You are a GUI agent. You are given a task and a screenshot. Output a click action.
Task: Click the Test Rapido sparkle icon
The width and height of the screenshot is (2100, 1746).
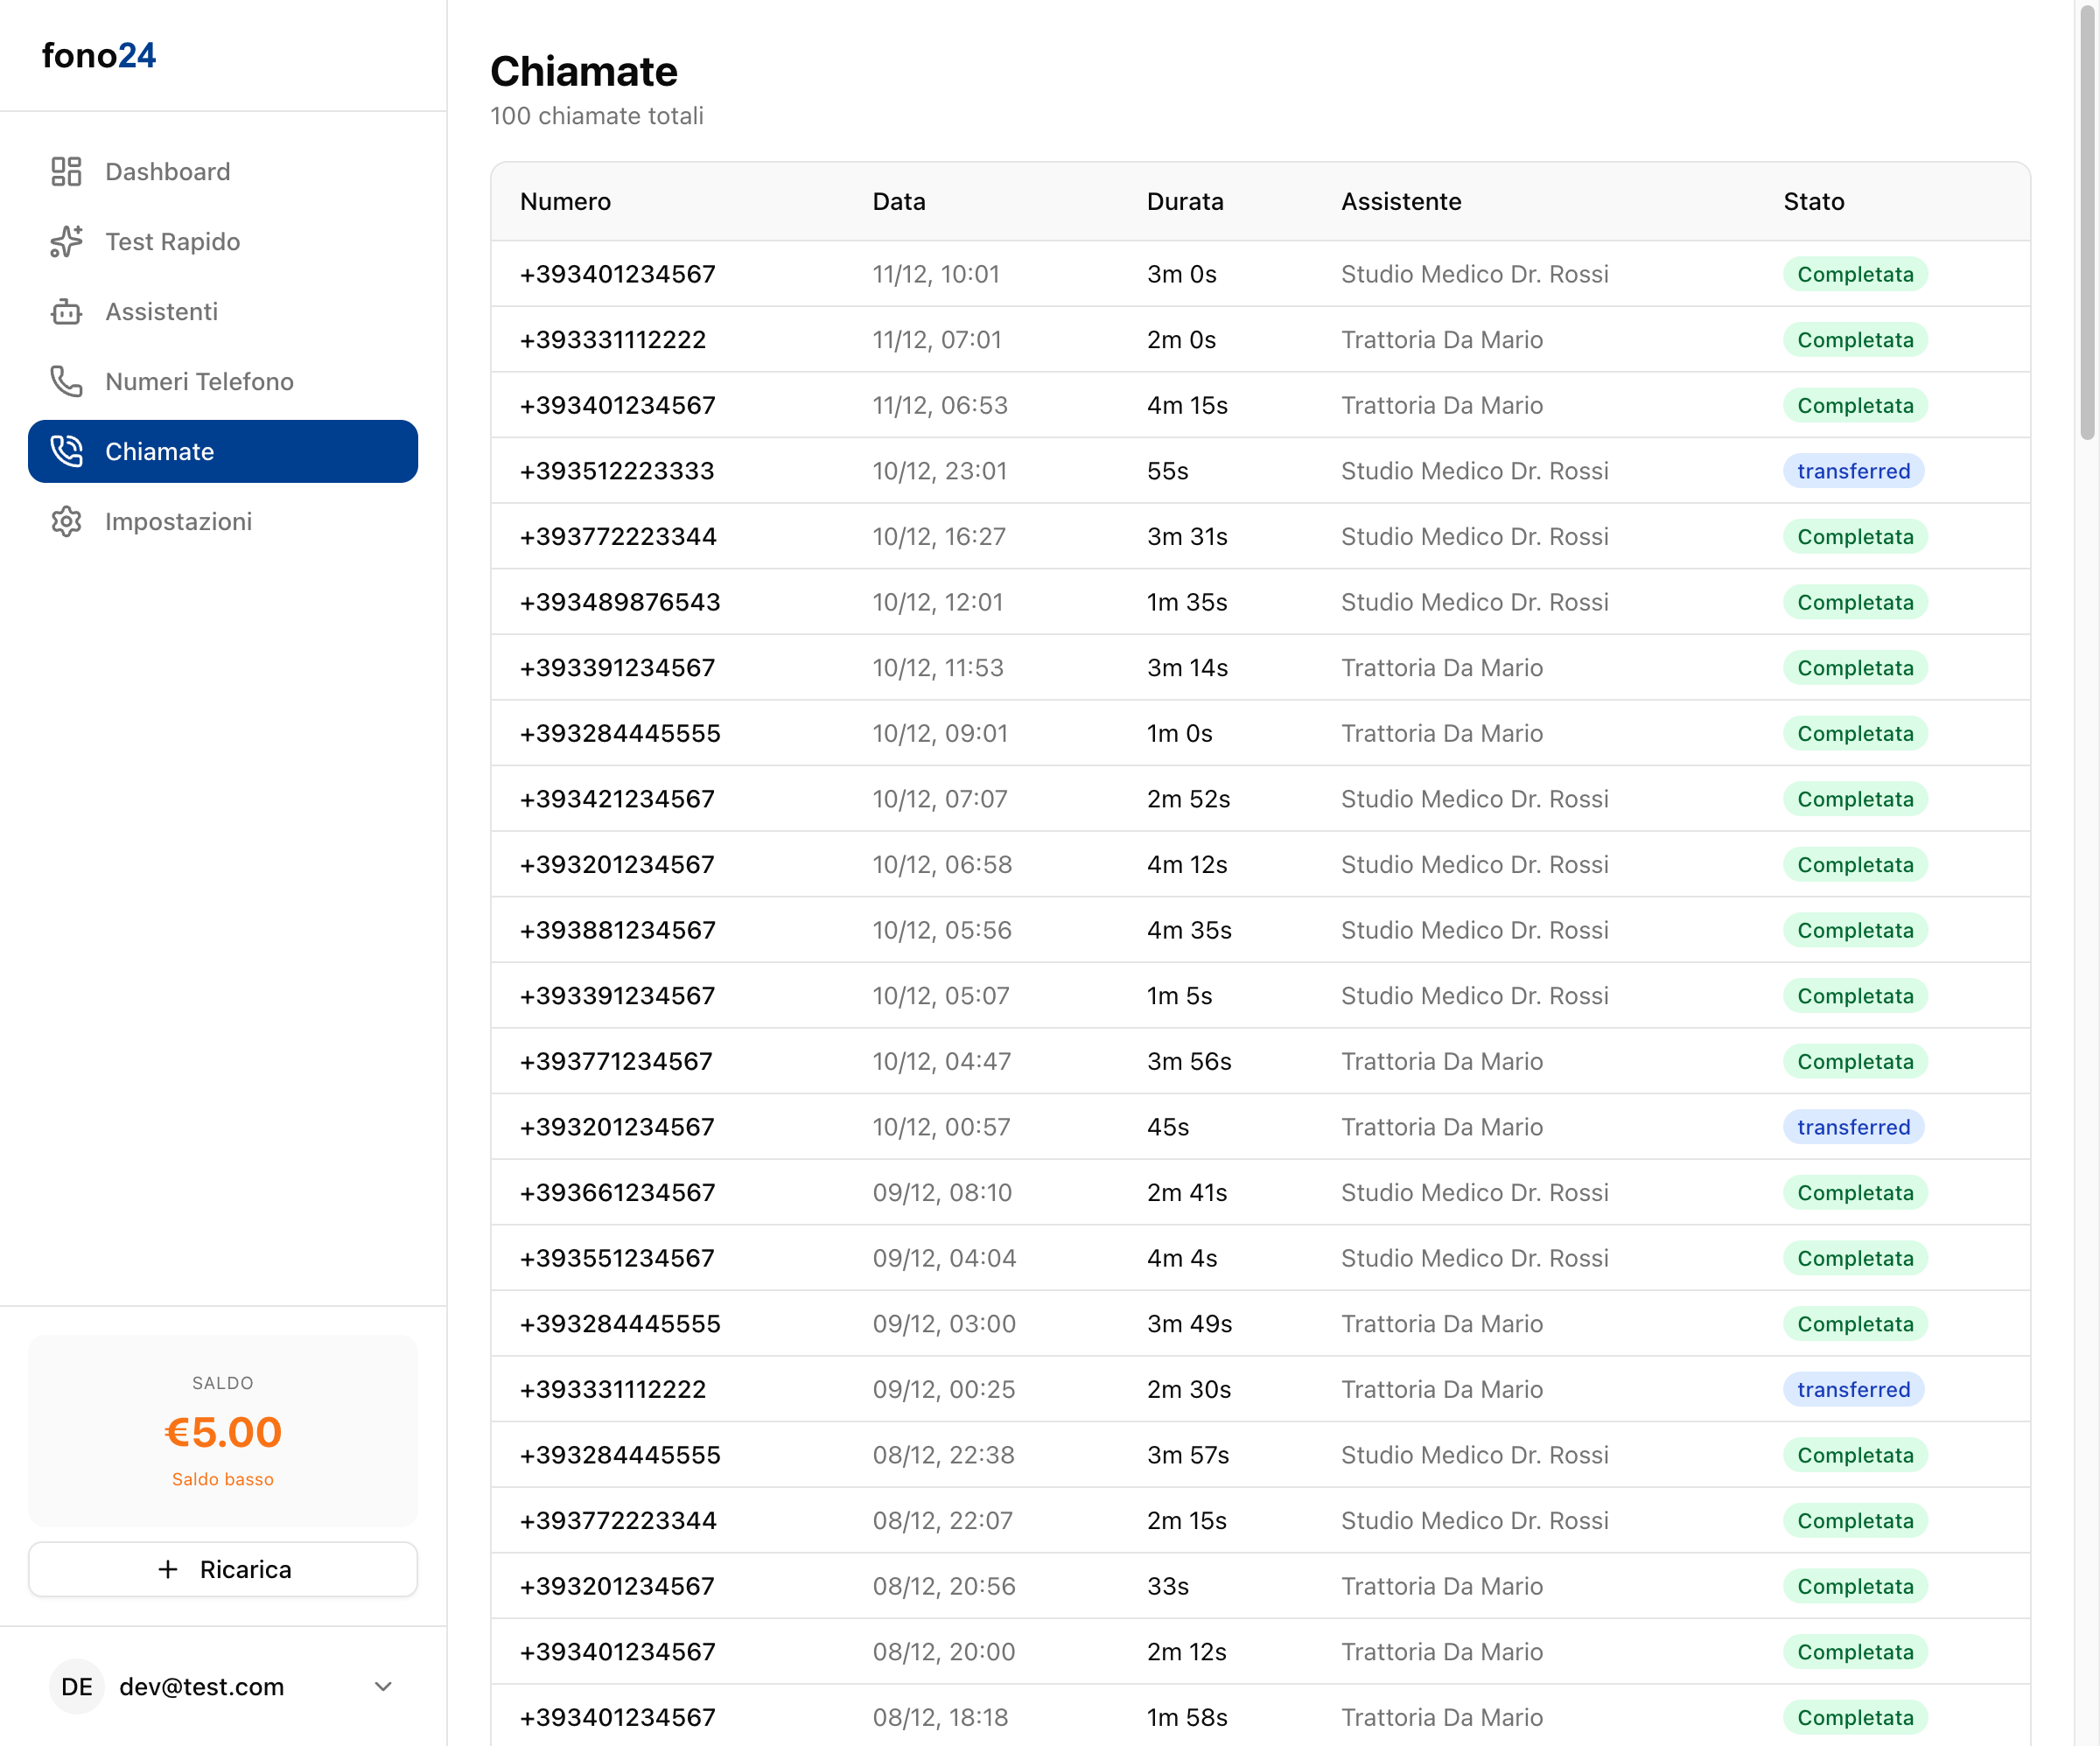coord(66,241)
